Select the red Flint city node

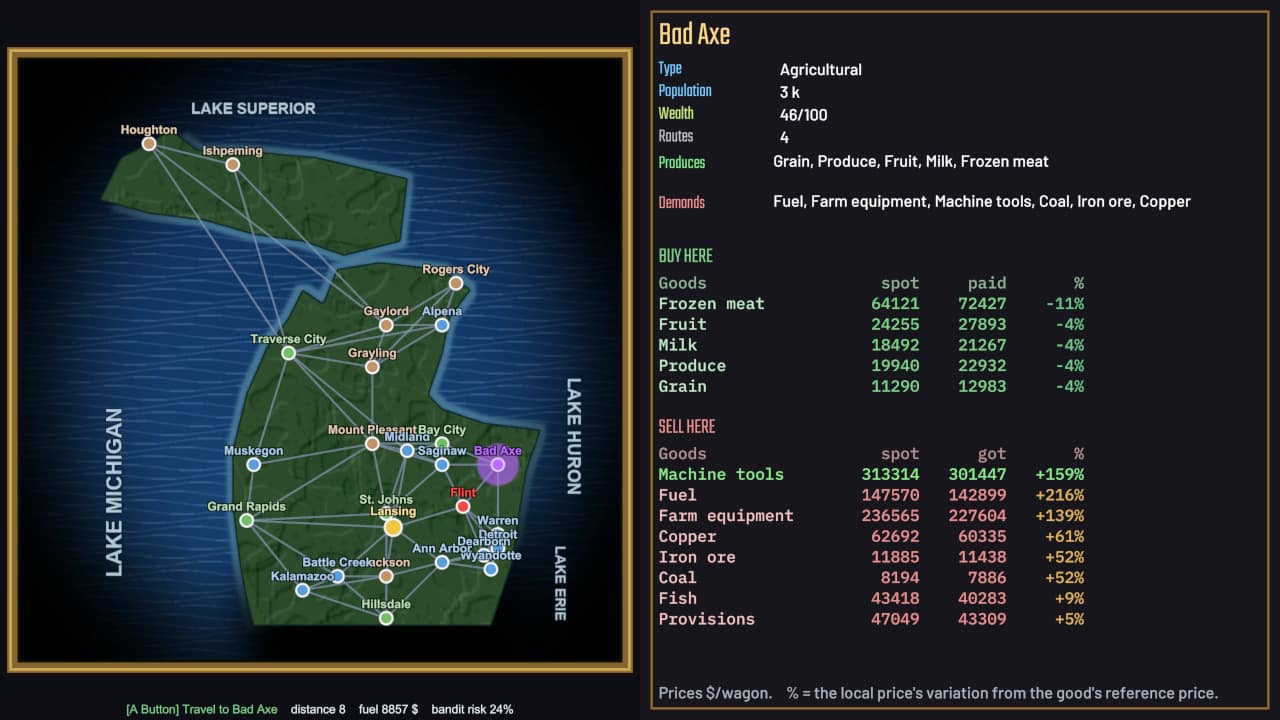[463, 507]
